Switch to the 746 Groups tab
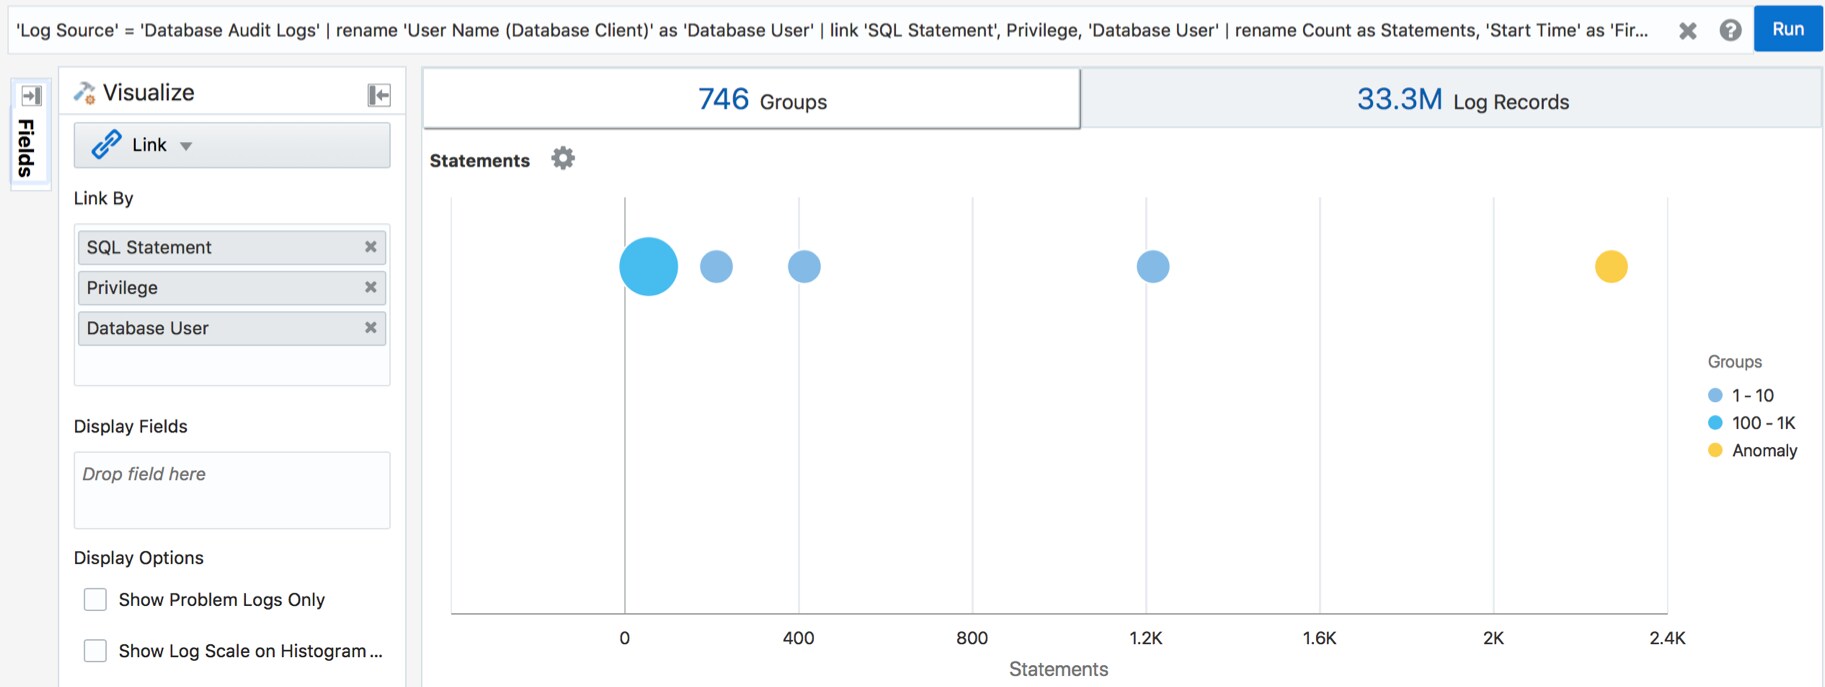1825x687 pixels. click(x=751, y=100)
